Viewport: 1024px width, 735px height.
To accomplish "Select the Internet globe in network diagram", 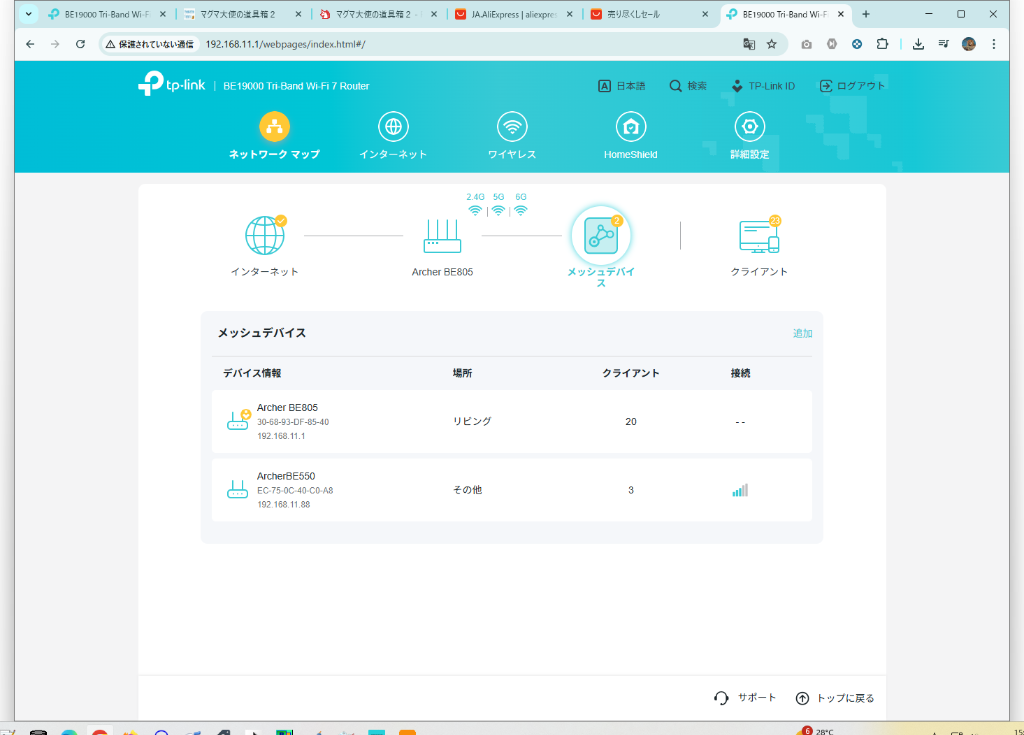I will click(x=264, y=235).
